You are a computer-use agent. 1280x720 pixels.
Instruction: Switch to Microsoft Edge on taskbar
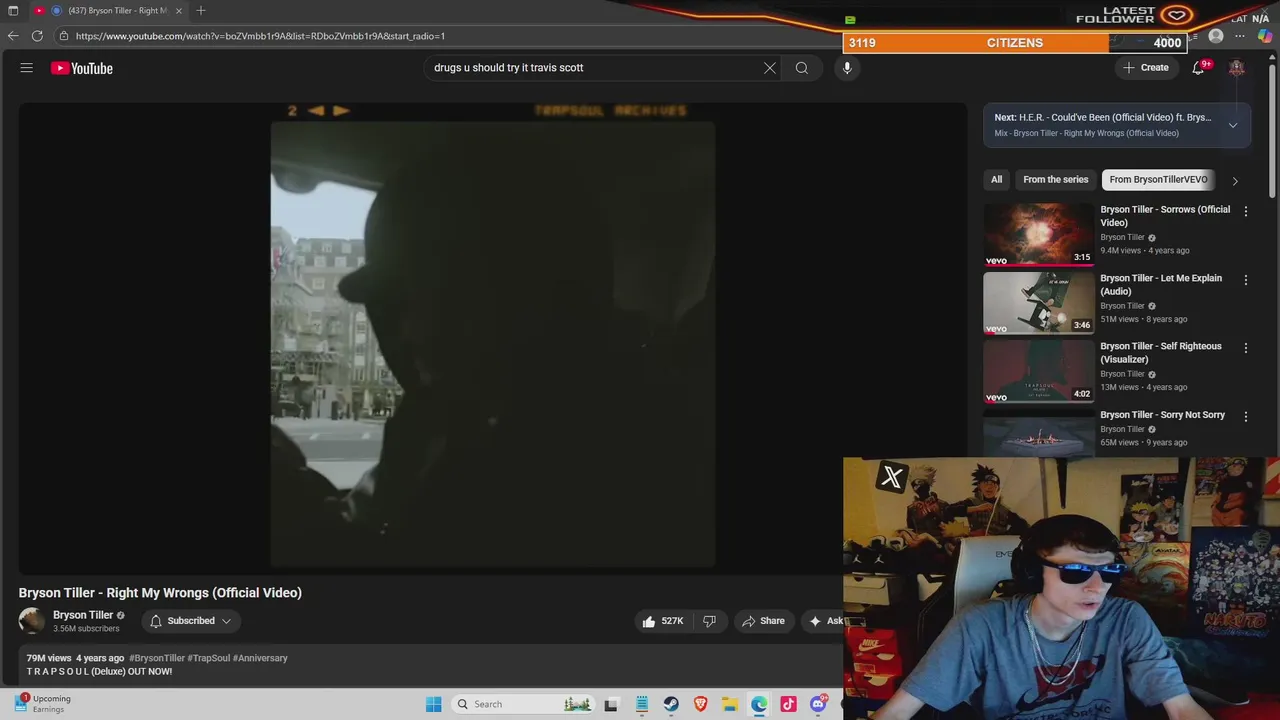point(759,704)
